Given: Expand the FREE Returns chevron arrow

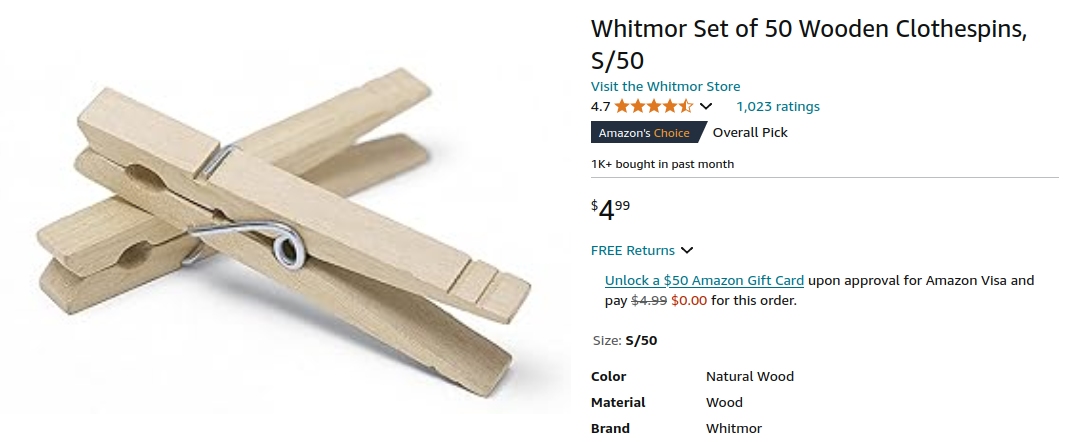Looking at the screenshot, I should [x=687, y=250].
